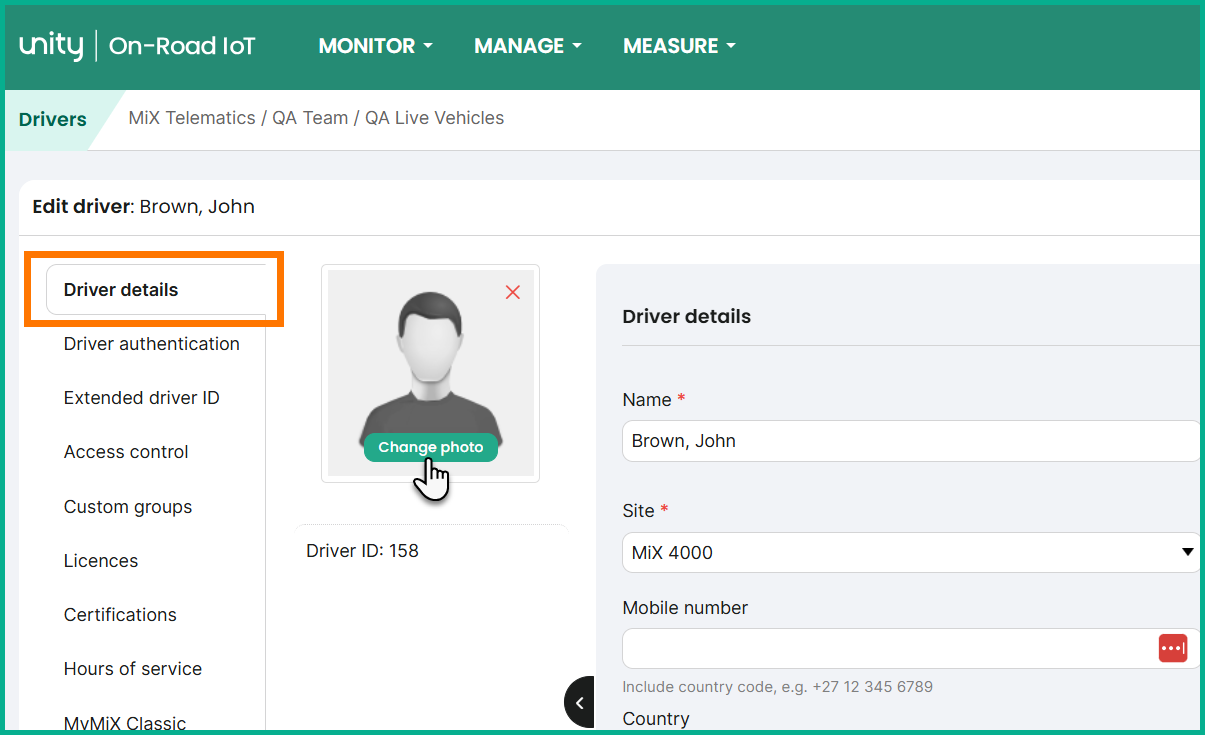Switch to Driver authentication section
1205x735 pixels.
[x=151, y=344]
